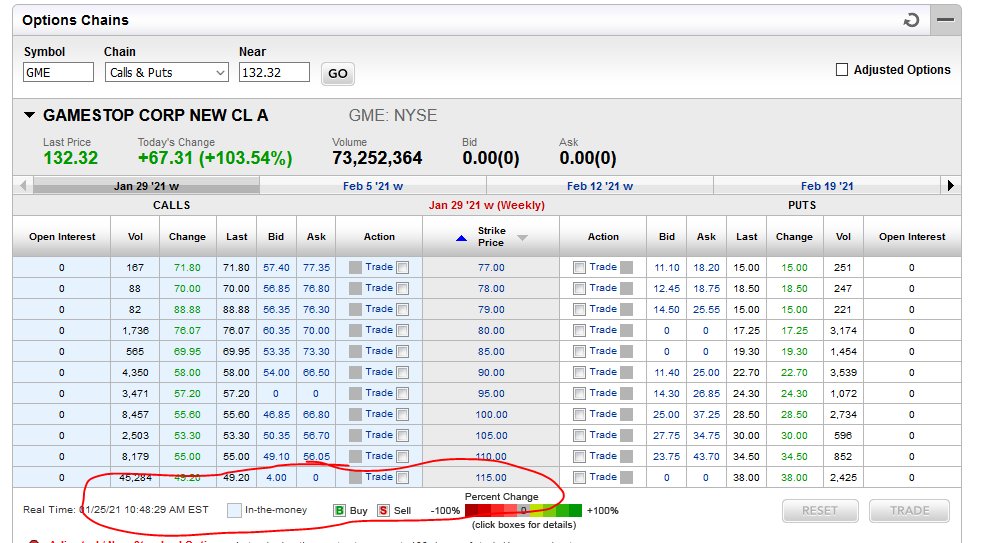This screenshot has height=543, width=1001.
Task: Click the 80.00 strike price link
Action: tap(491, 331)
